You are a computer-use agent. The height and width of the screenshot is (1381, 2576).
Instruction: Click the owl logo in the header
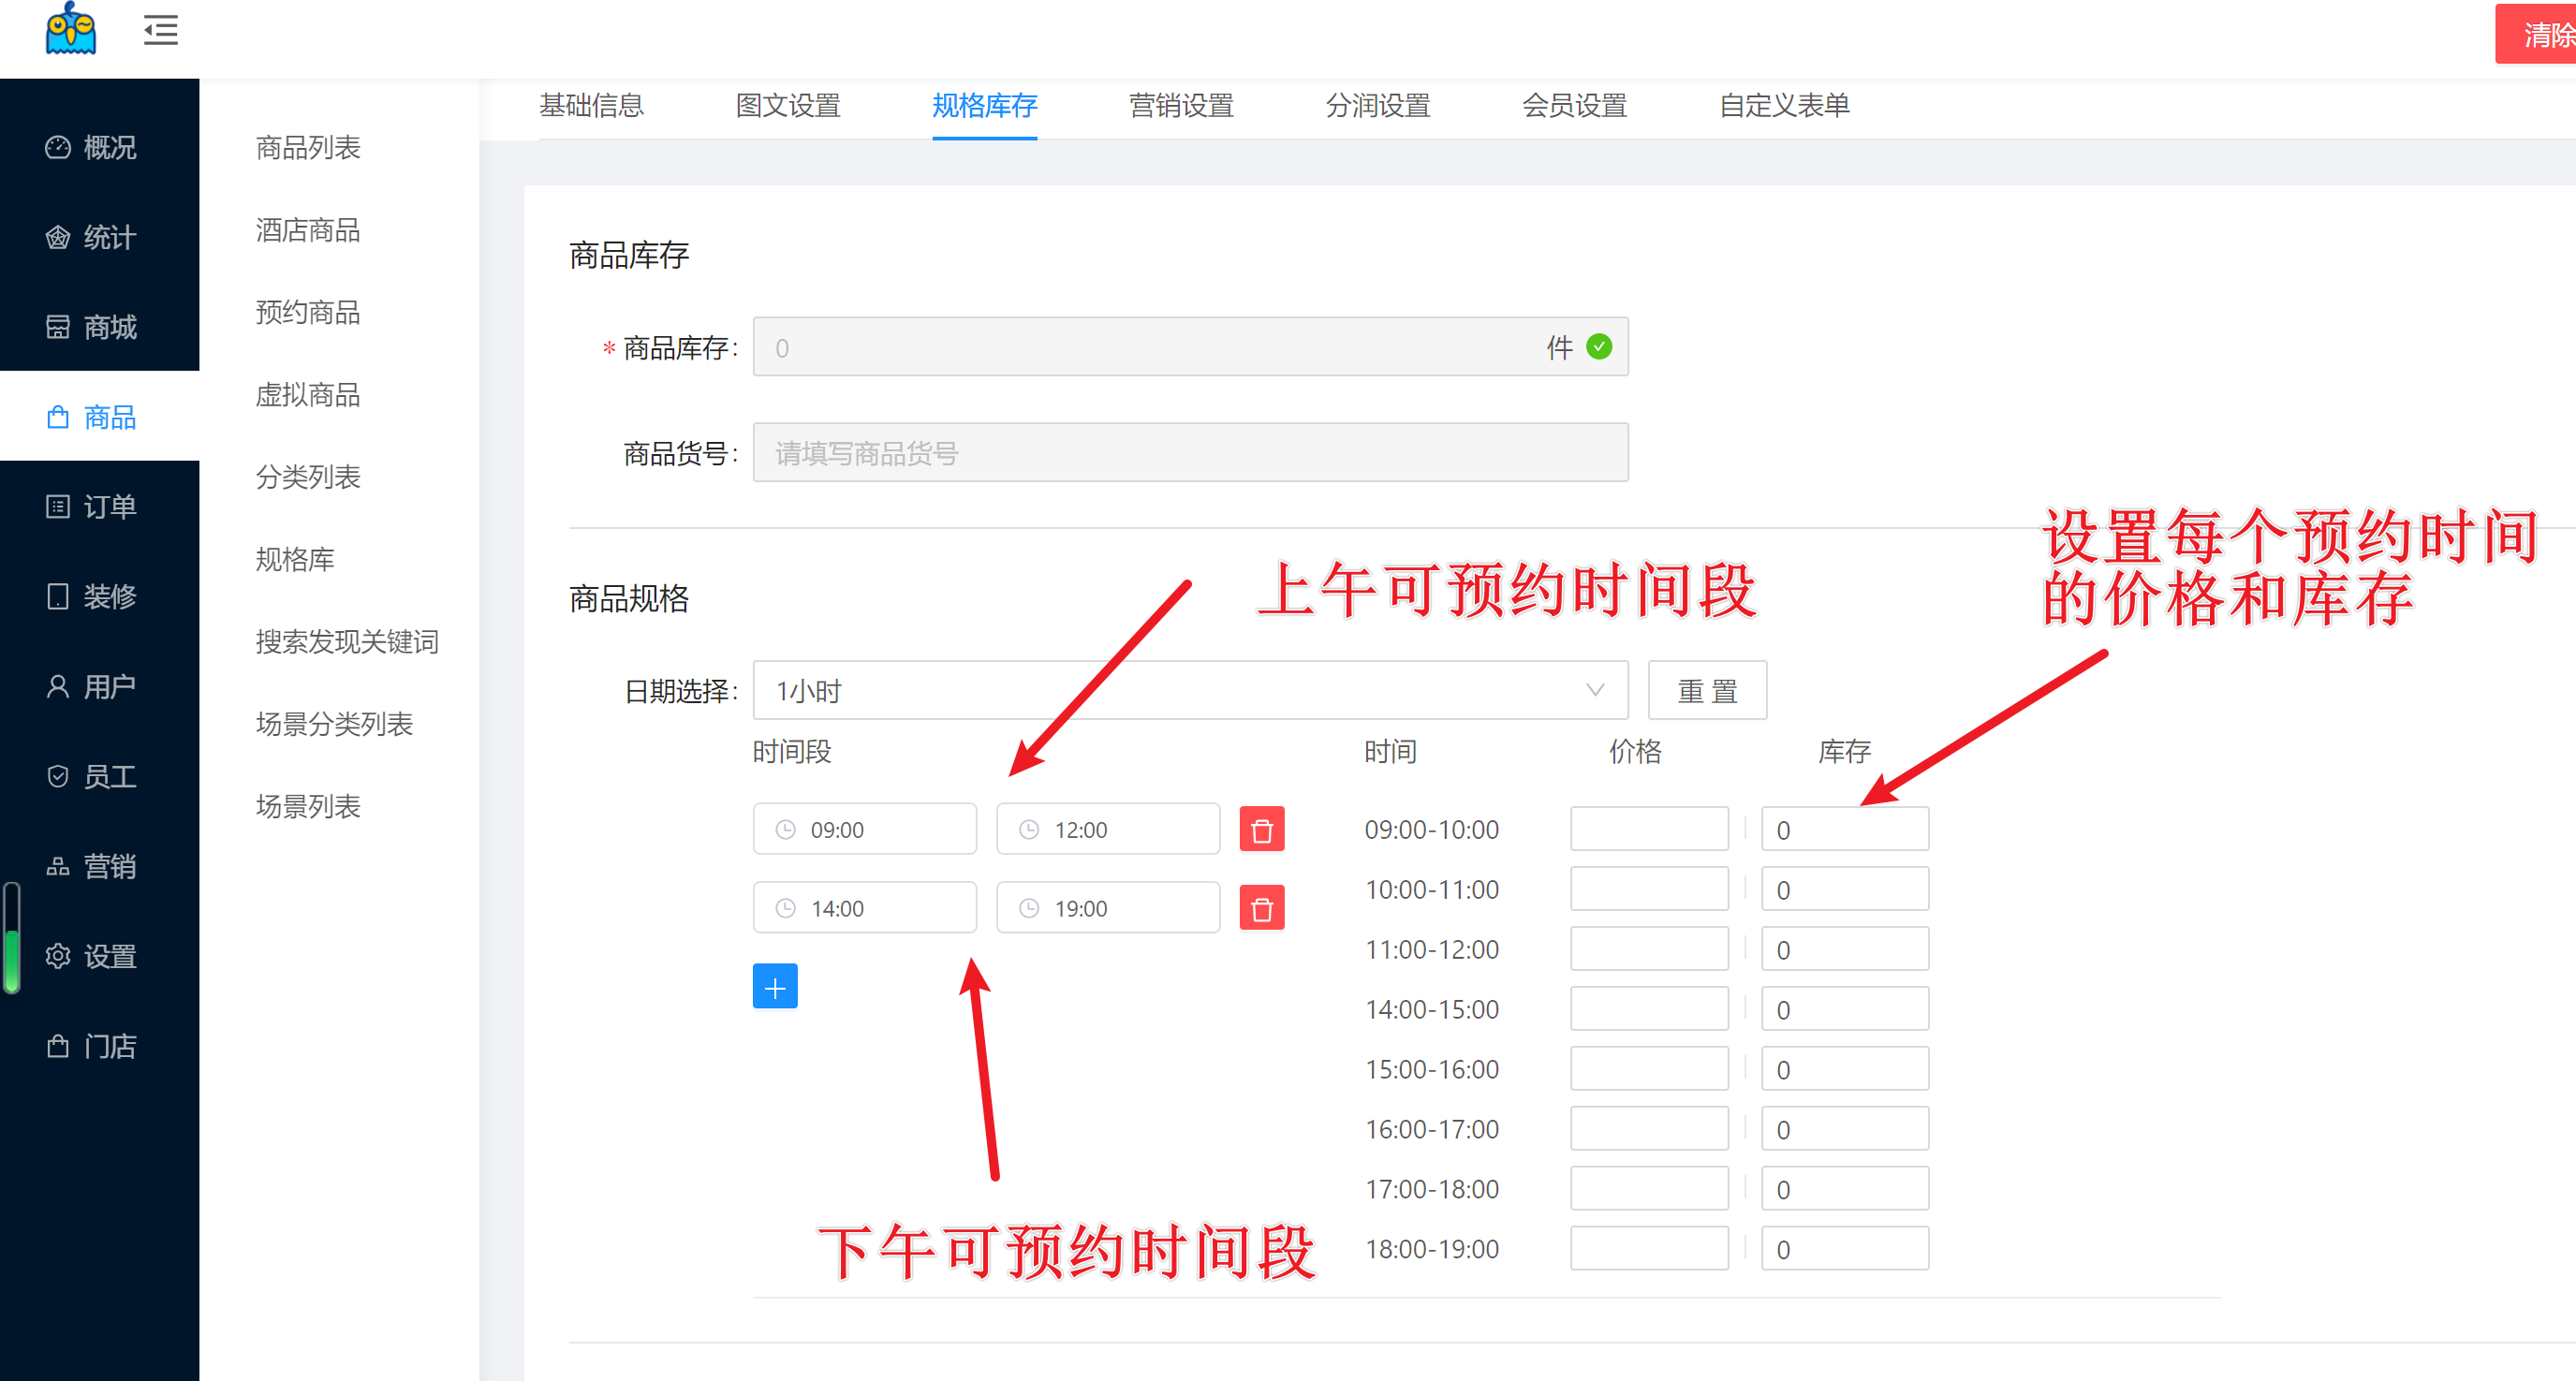pyautogui.click(x=70, y=30)
